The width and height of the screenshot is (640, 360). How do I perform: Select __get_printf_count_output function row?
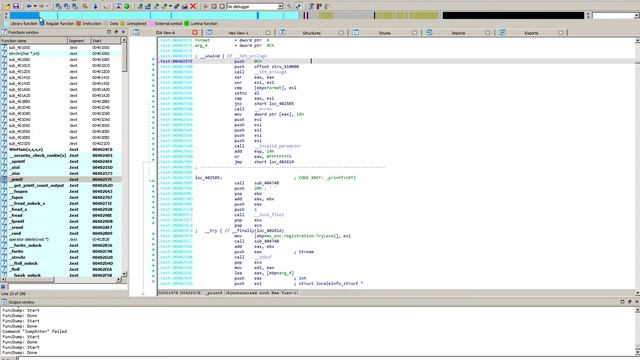(x=61, y=185)
